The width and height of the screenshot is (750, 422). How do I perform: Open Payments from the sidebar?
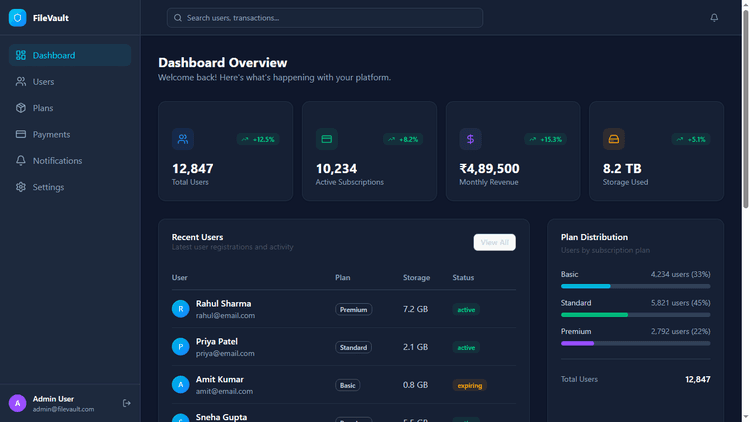[51, 134]
